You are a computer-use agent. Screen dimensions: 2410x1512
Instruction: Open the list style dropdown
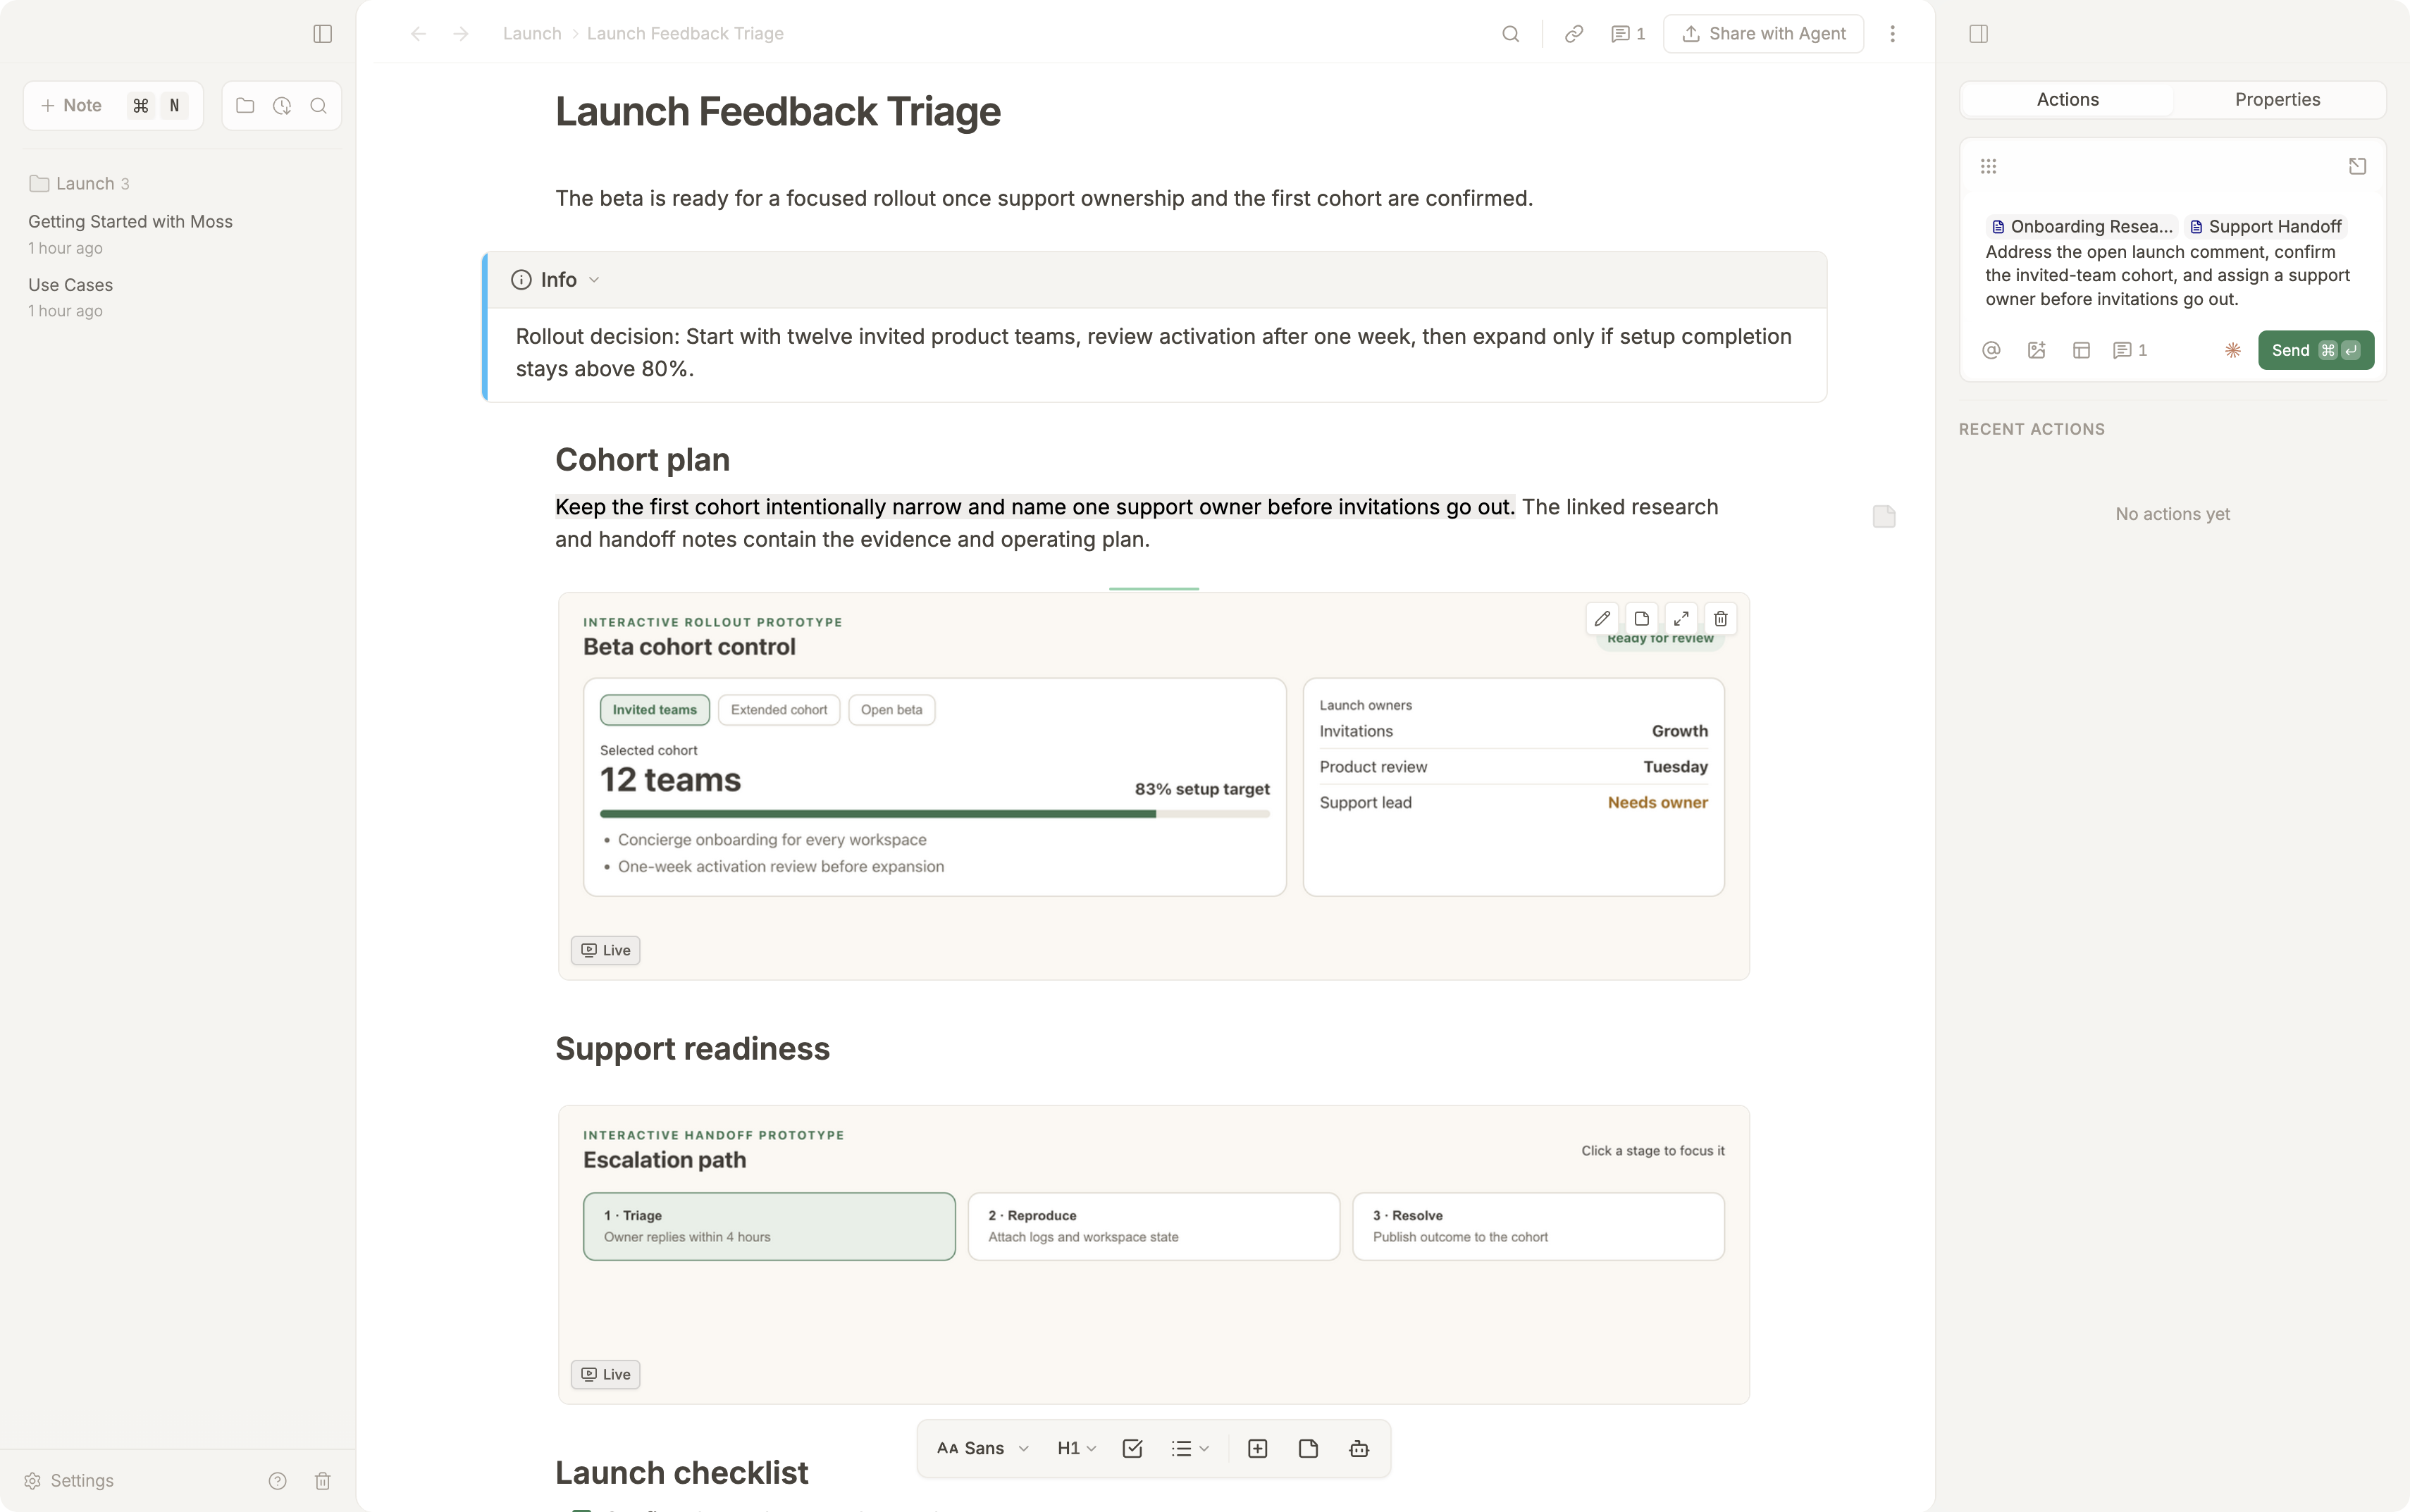1190,1449
